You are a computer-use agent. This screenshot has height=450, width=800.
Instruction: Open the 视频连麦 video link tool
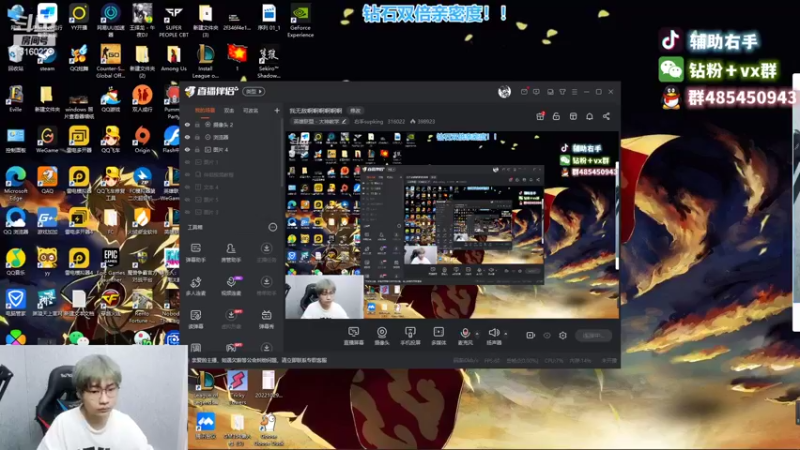pos(231,286)
